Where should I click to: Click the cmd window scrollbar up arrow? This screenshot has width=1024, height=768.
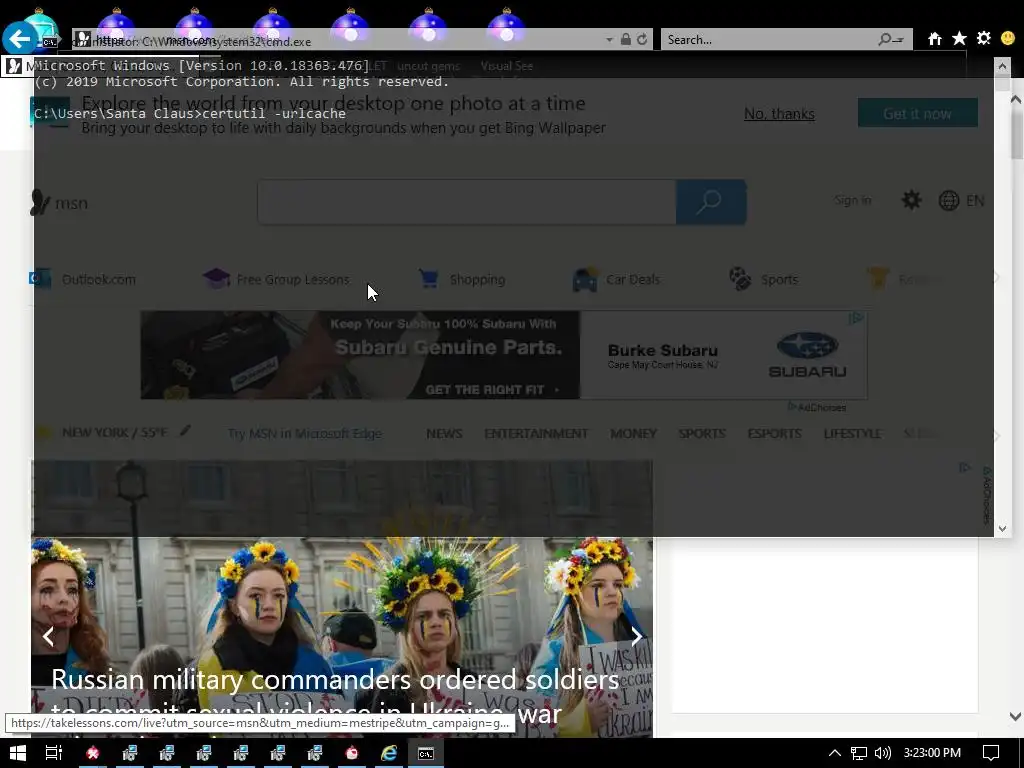[x=1002, y=65]
